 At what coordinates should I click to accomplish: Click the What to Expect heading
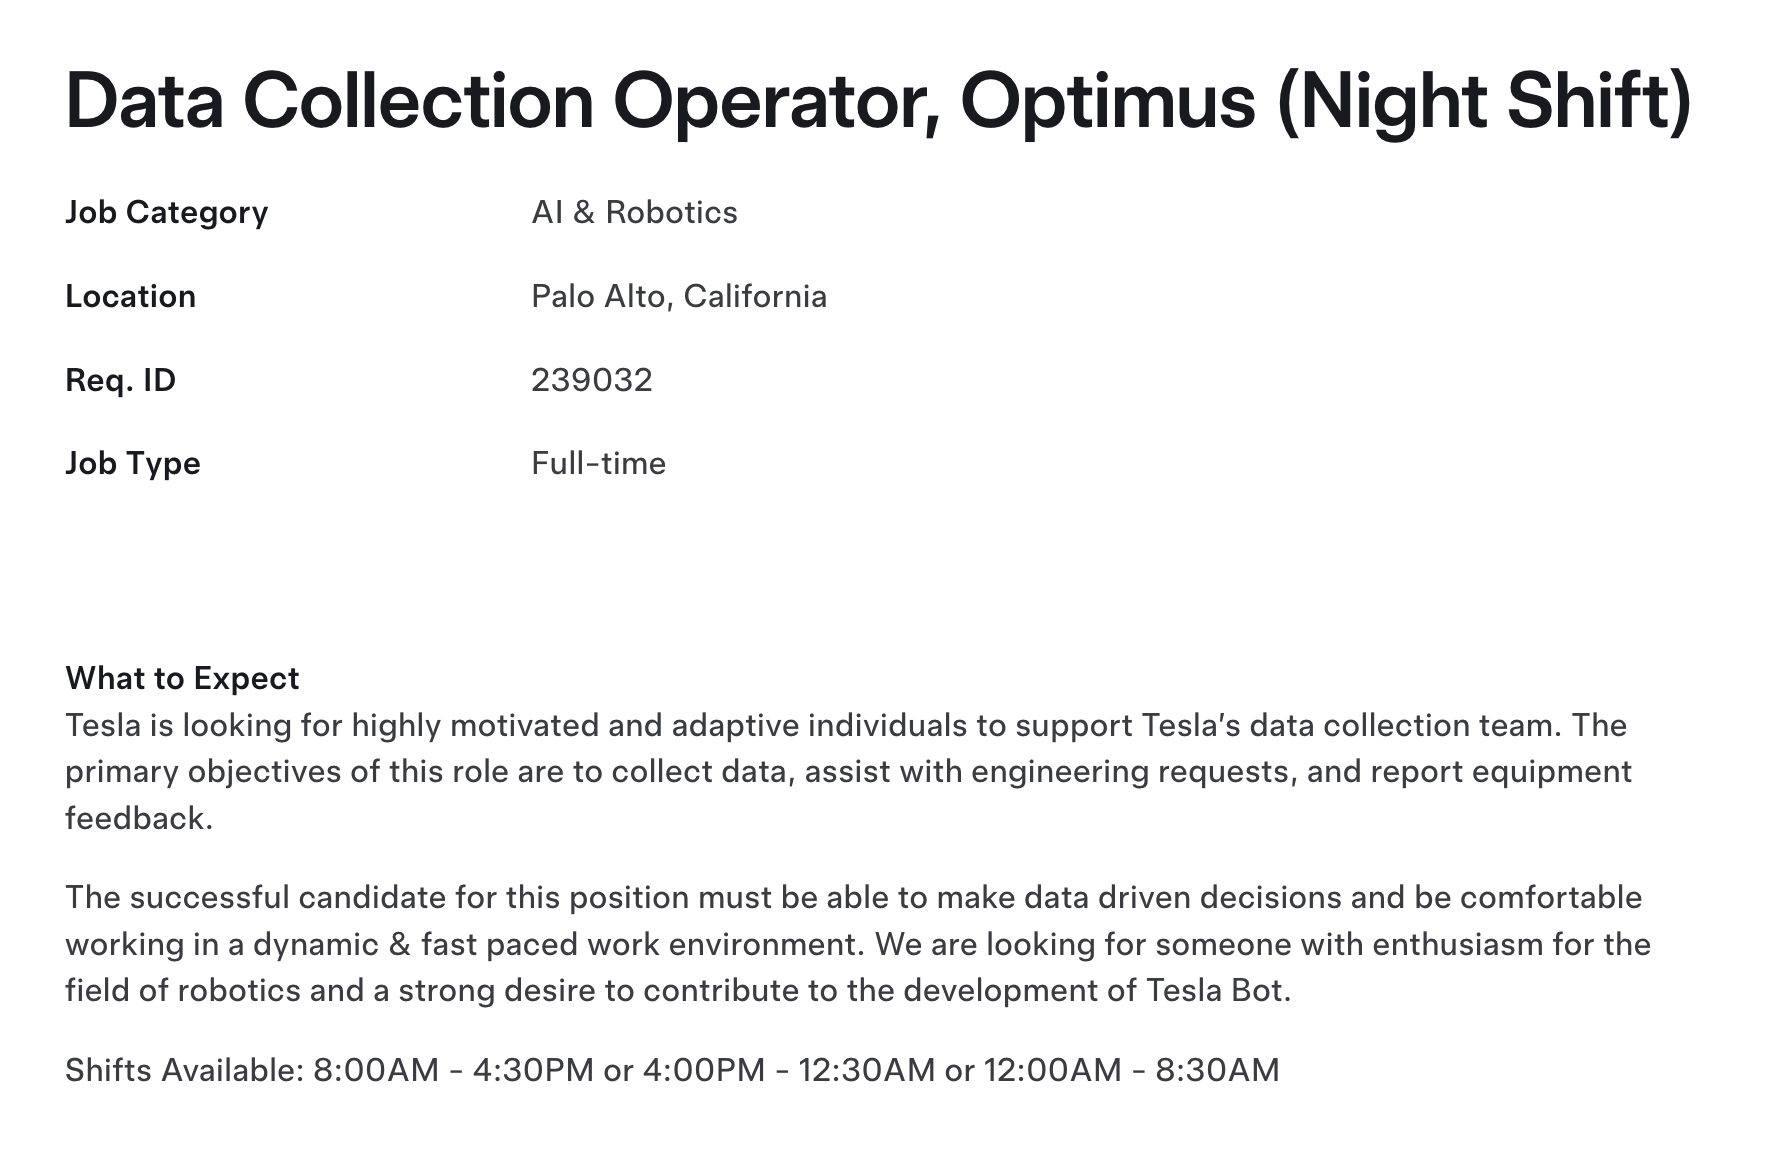point(182,678)
